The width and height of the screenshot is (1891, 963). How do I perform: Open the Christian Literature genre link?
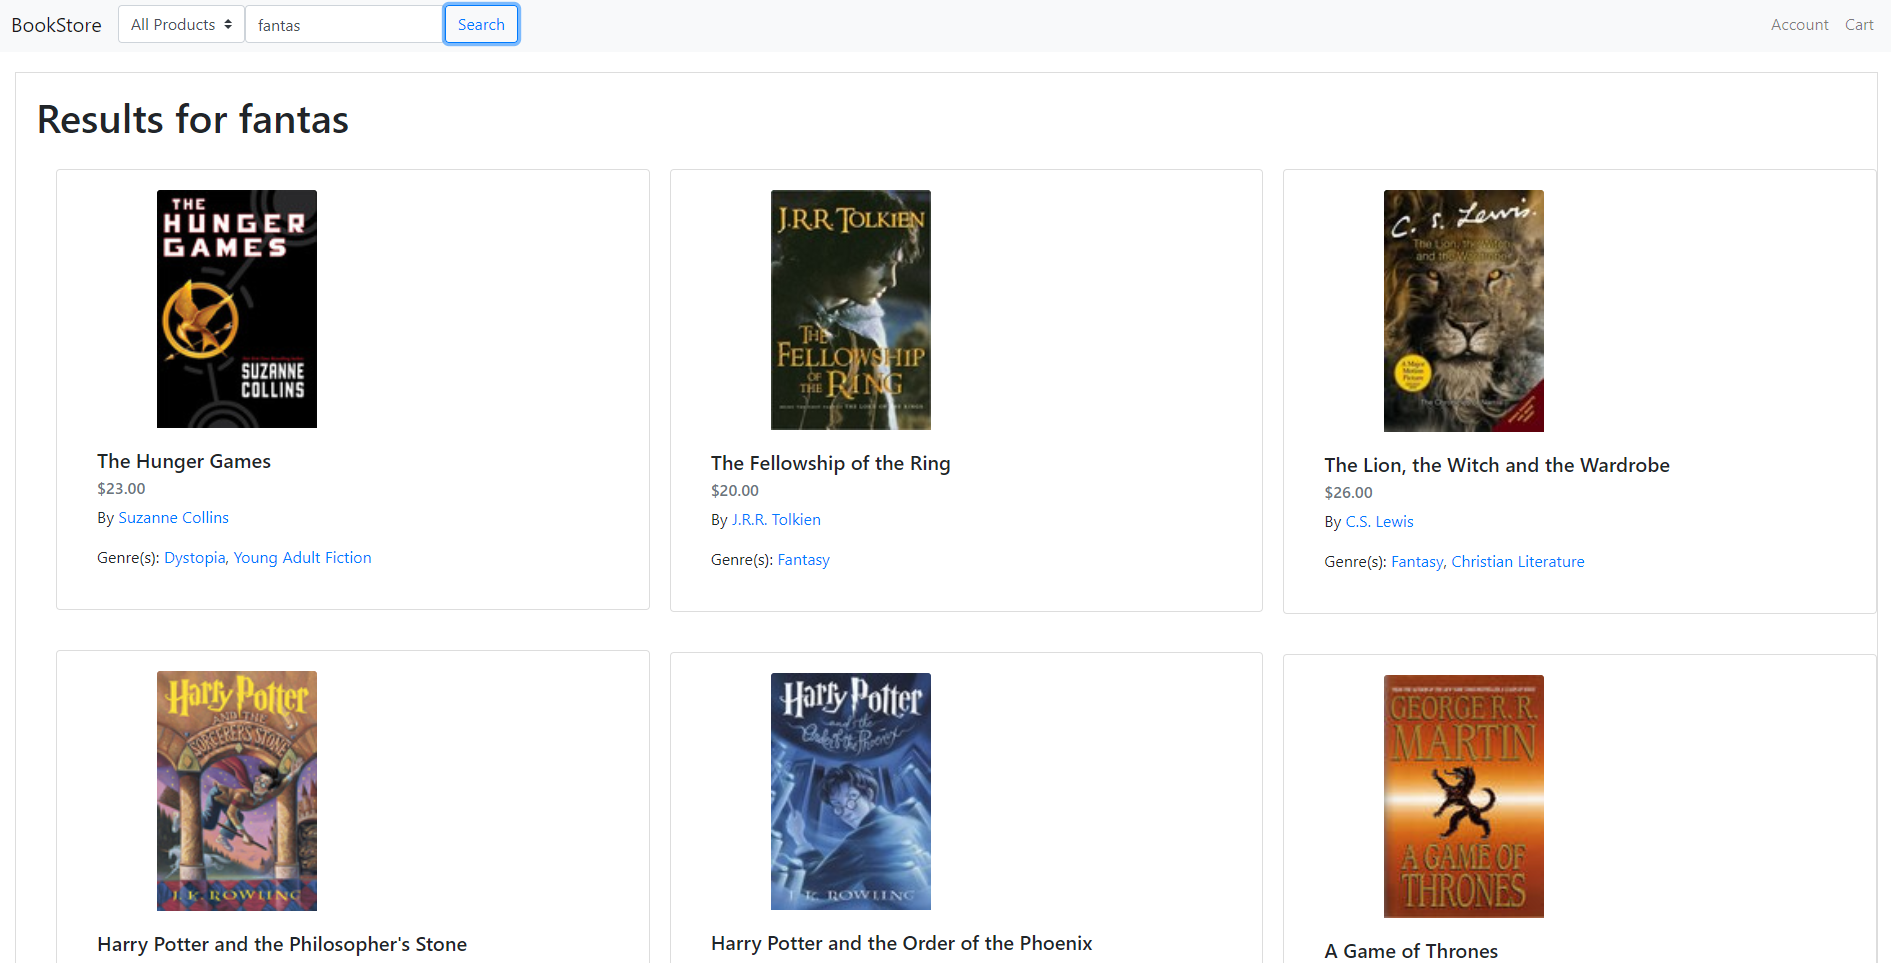[x=1517, y=562]
